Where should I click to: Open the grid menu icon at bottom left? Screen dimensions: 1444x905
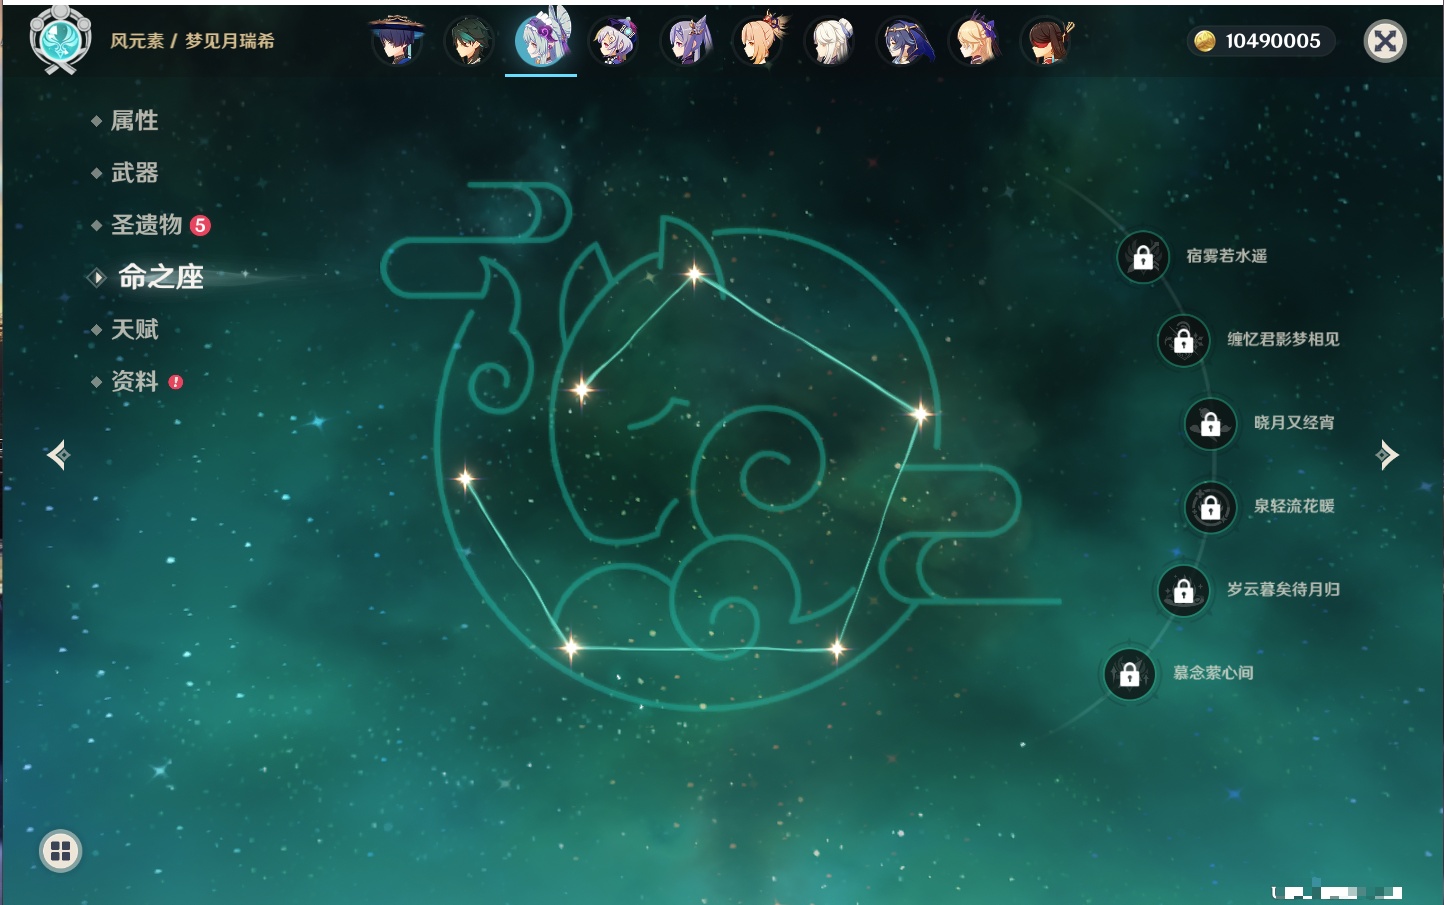60,851
